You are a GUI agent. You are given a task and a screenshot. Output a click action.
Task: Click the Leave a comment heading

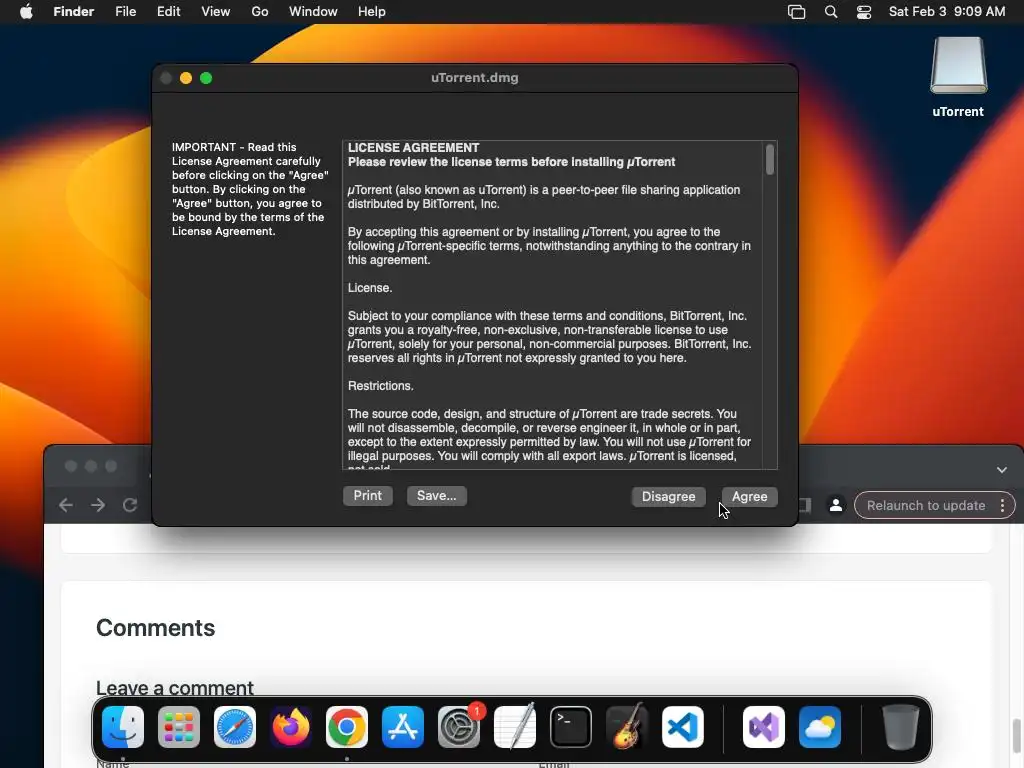click(x=174, y=688)
